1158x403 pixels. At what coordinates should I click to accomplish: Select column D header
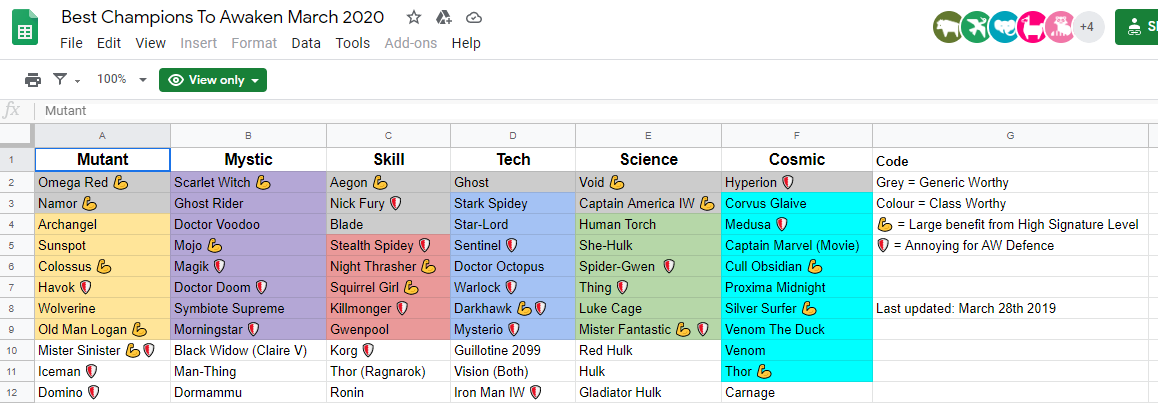[513, 135]
